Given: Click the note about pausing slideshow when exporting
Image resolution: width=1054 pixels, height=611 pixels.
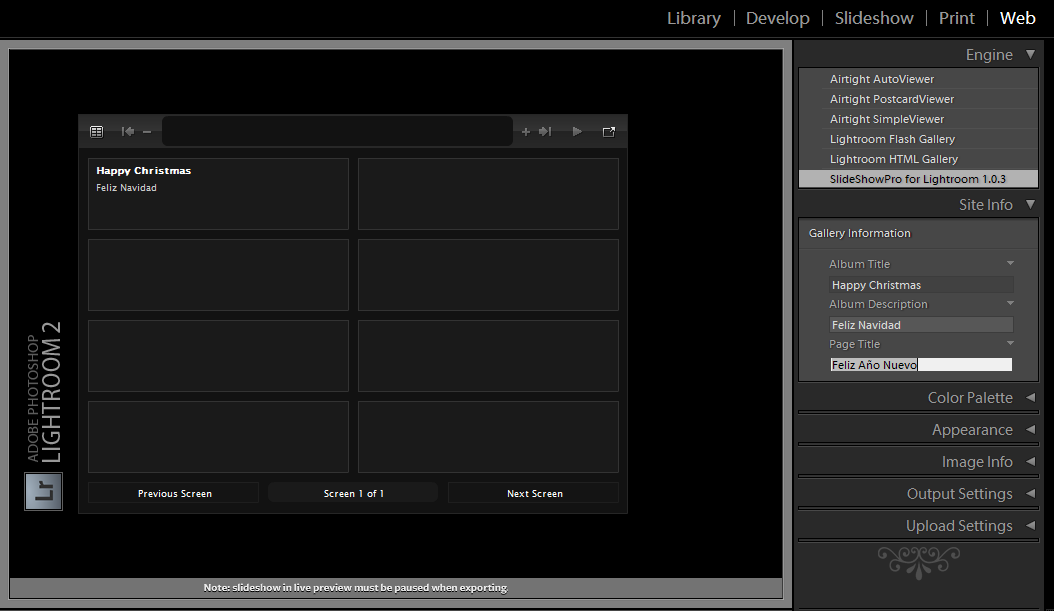Looking at the screenshot, I should (356, 587).
